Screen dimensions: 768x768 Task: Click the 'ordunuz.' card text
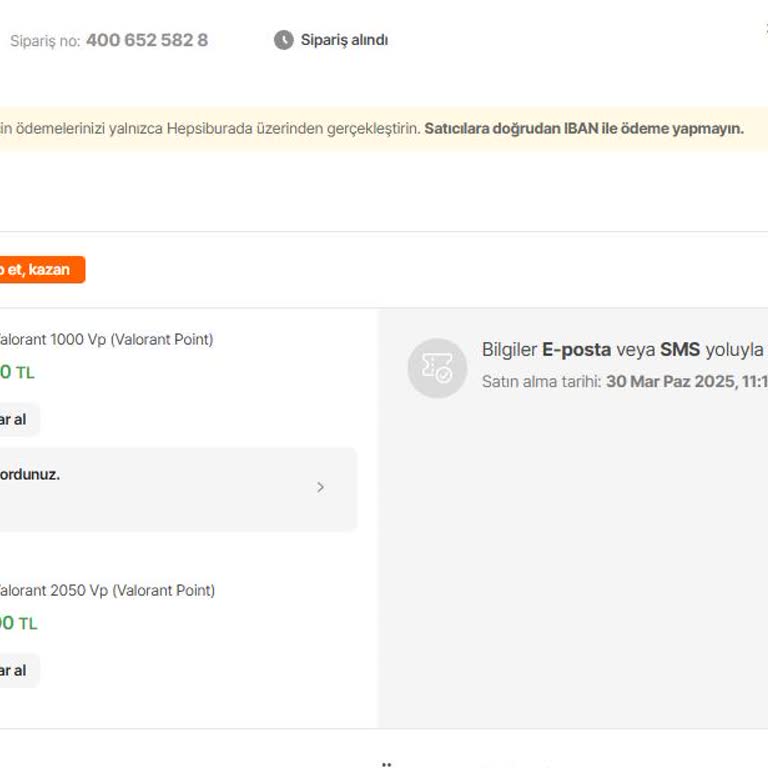[30, 474]
